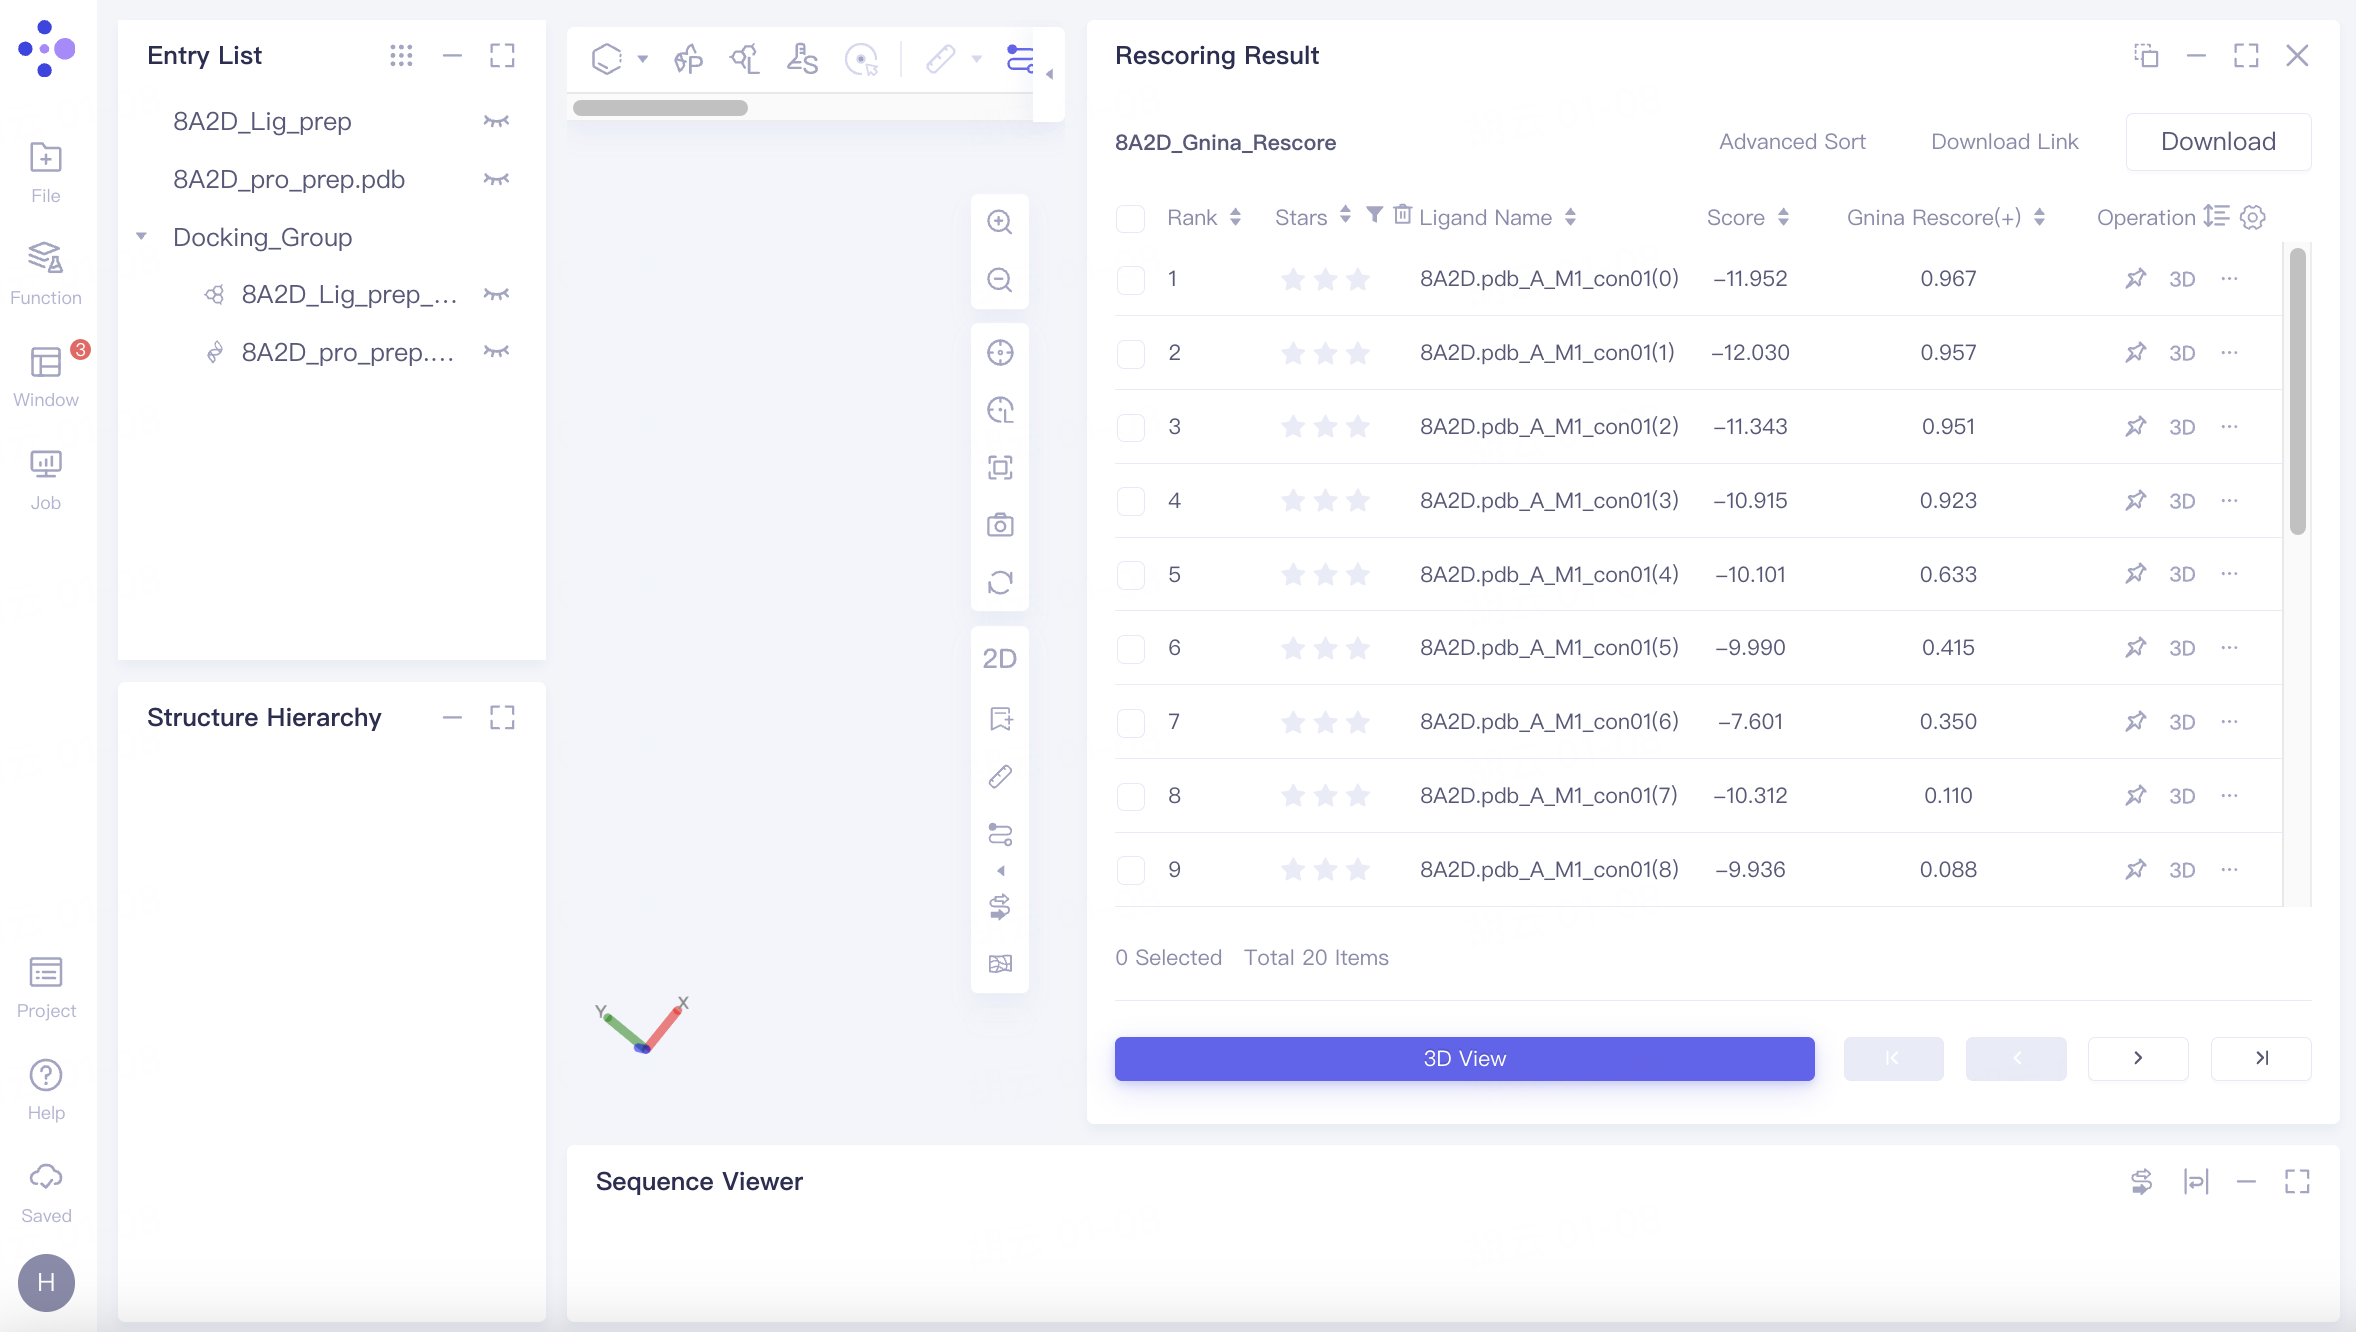This screenshot has height=1332, width=2356.
Task: Select the Protein preparation tool
Action: click(688, 60)
